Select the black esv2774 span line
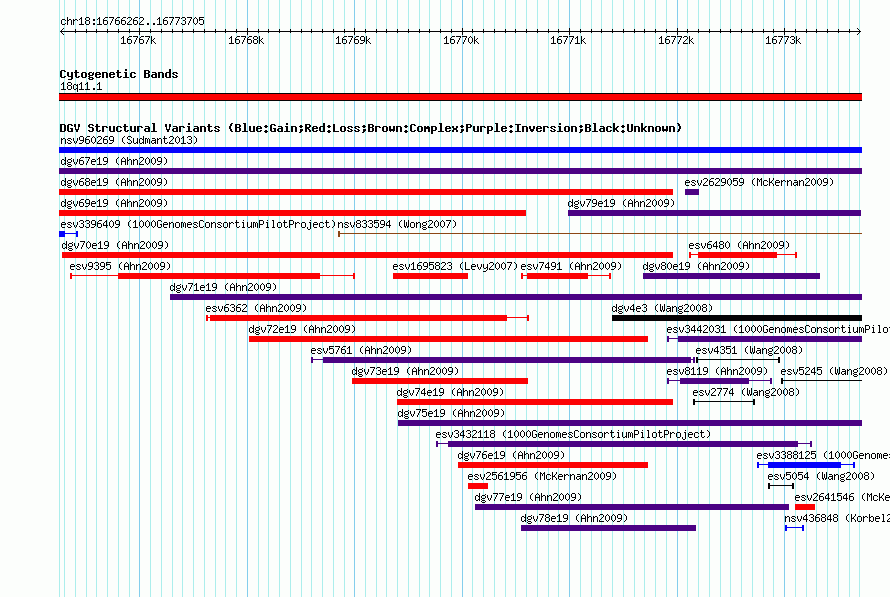This screenshot has height=597, width=890. [724, 402]
